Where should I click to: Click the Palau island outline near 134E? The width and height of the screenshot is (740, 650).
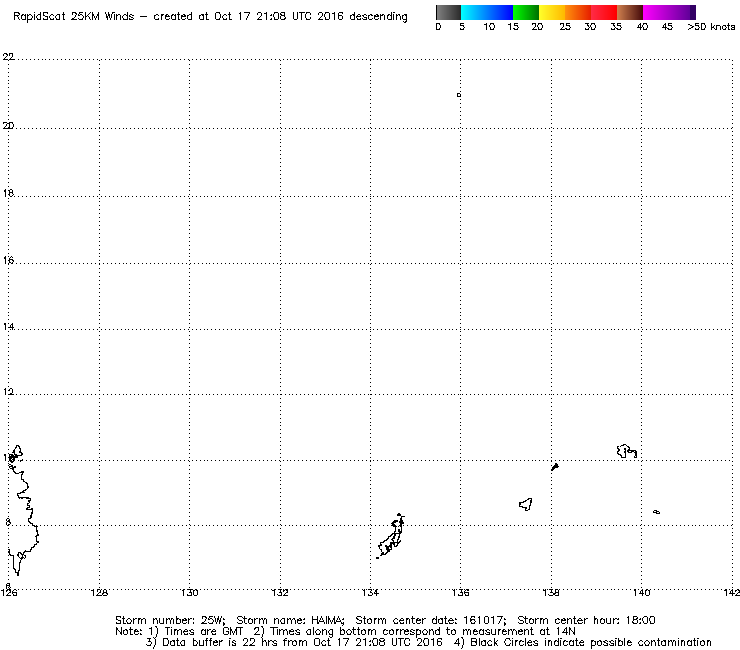pyautogui.click(x=391, y=537)
